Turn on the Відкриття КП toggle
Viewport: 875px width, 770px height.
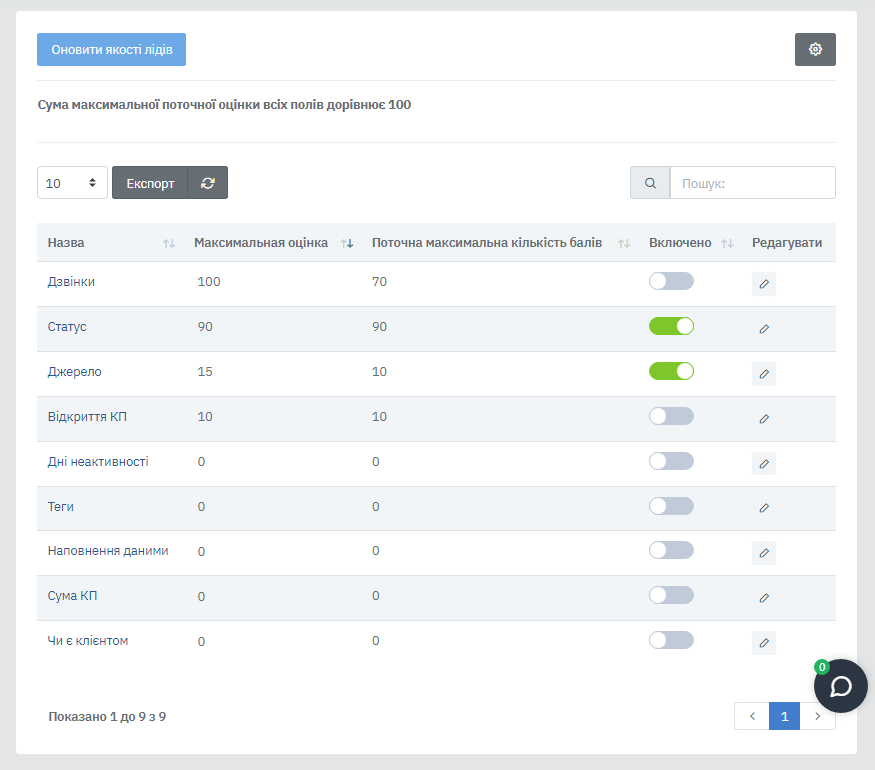pos(671,416)
